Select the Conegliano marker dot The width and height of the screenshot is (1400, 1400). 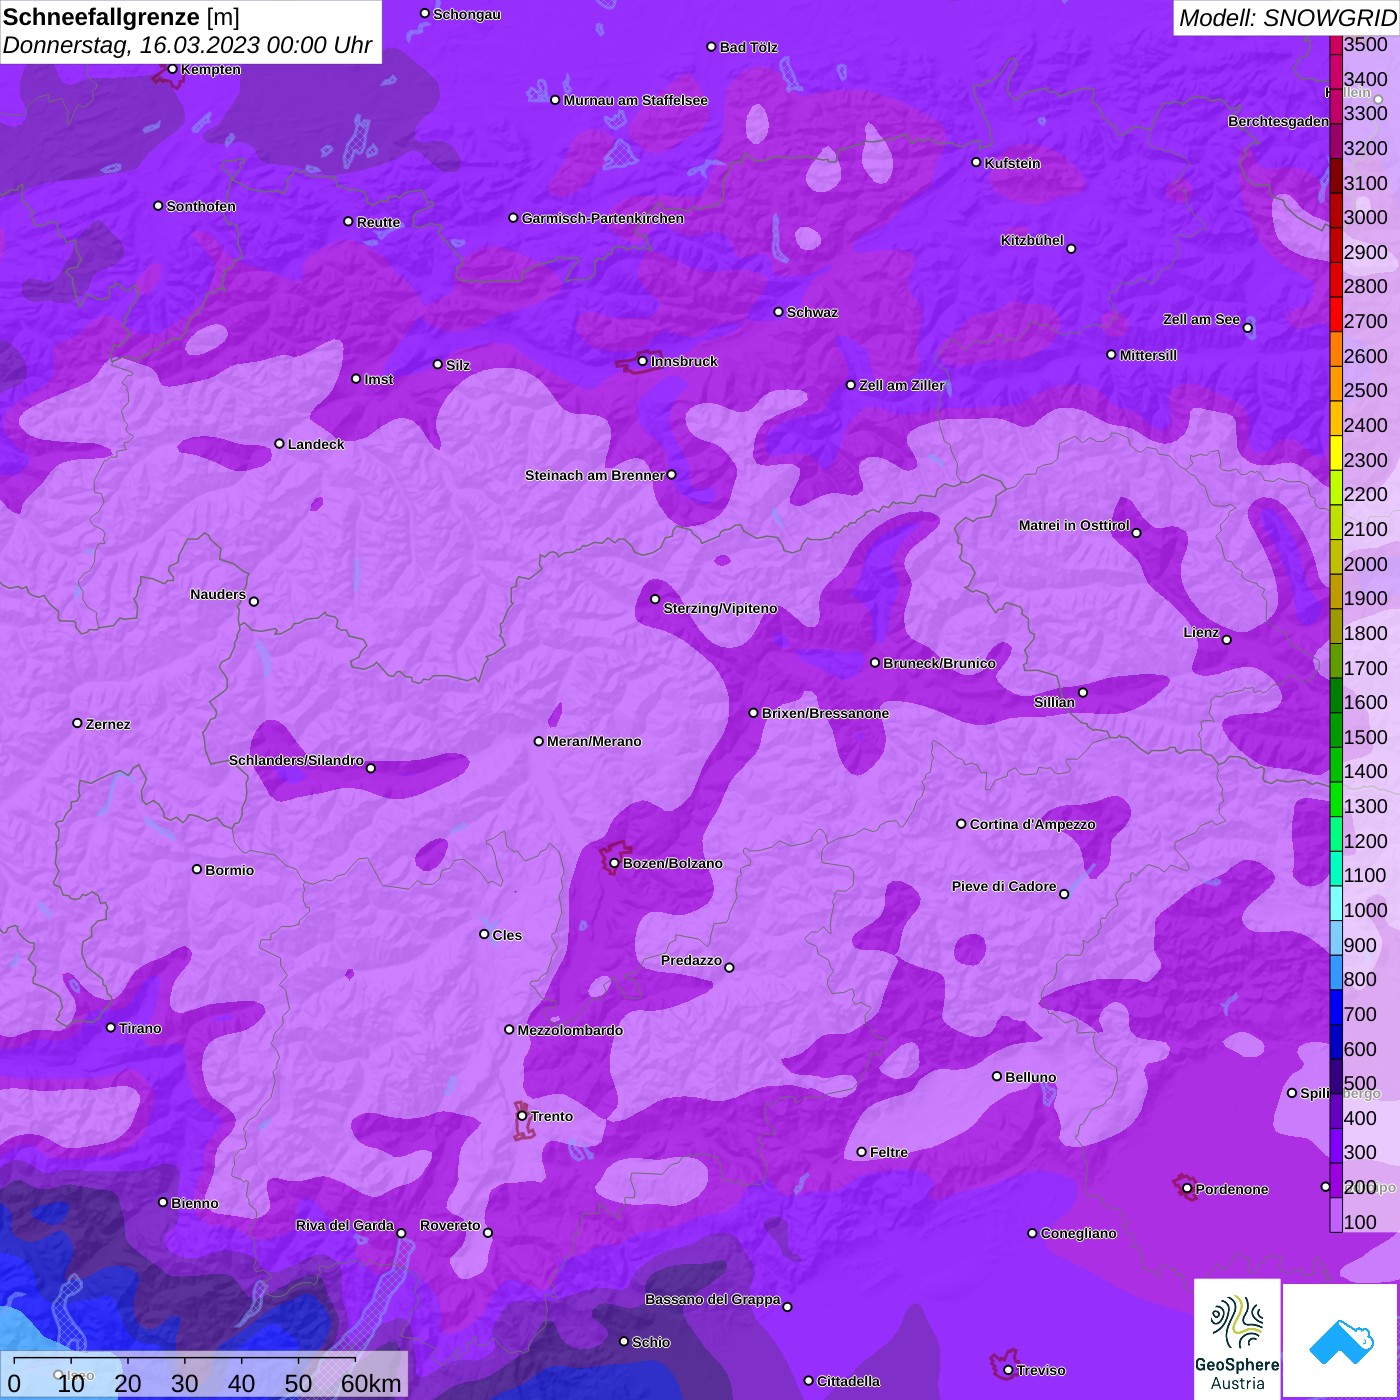[1033, 1233]
